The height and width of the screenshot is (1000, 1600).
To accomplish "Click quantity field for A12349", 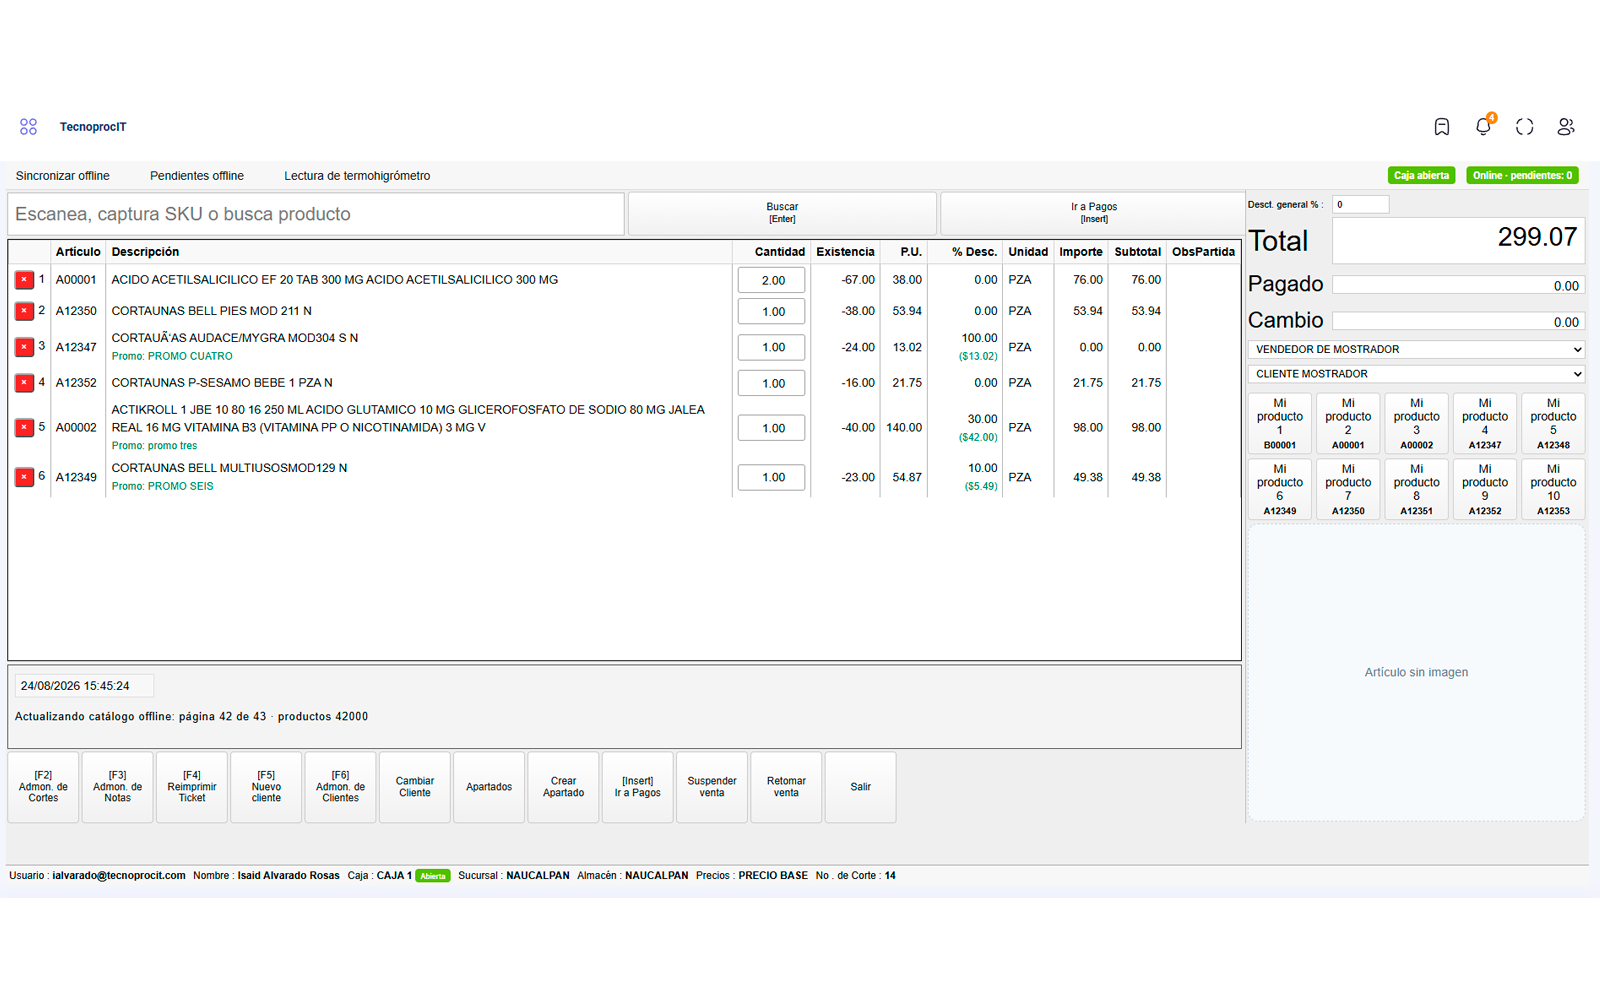I will [771, 478].
